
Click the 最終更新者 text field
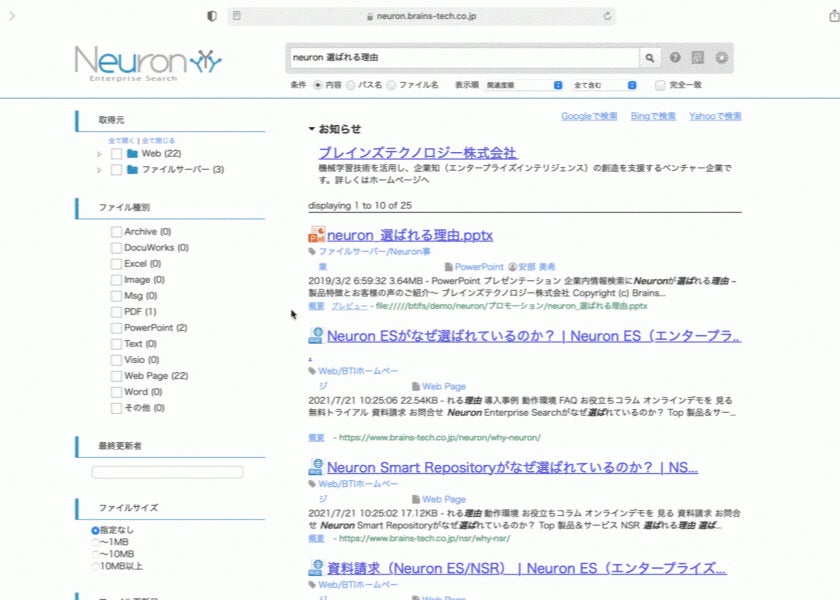[167, 472]
